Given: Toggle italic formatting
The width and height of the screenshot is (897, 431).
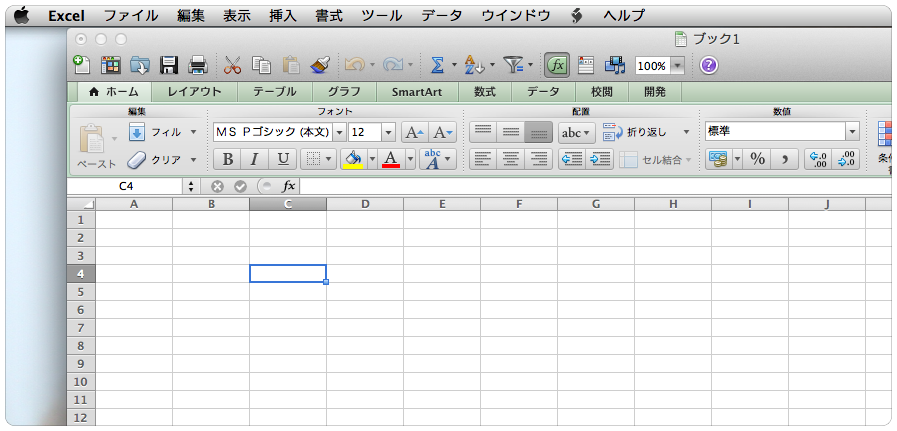Looking at the screenshot, I should pos(255,159).
